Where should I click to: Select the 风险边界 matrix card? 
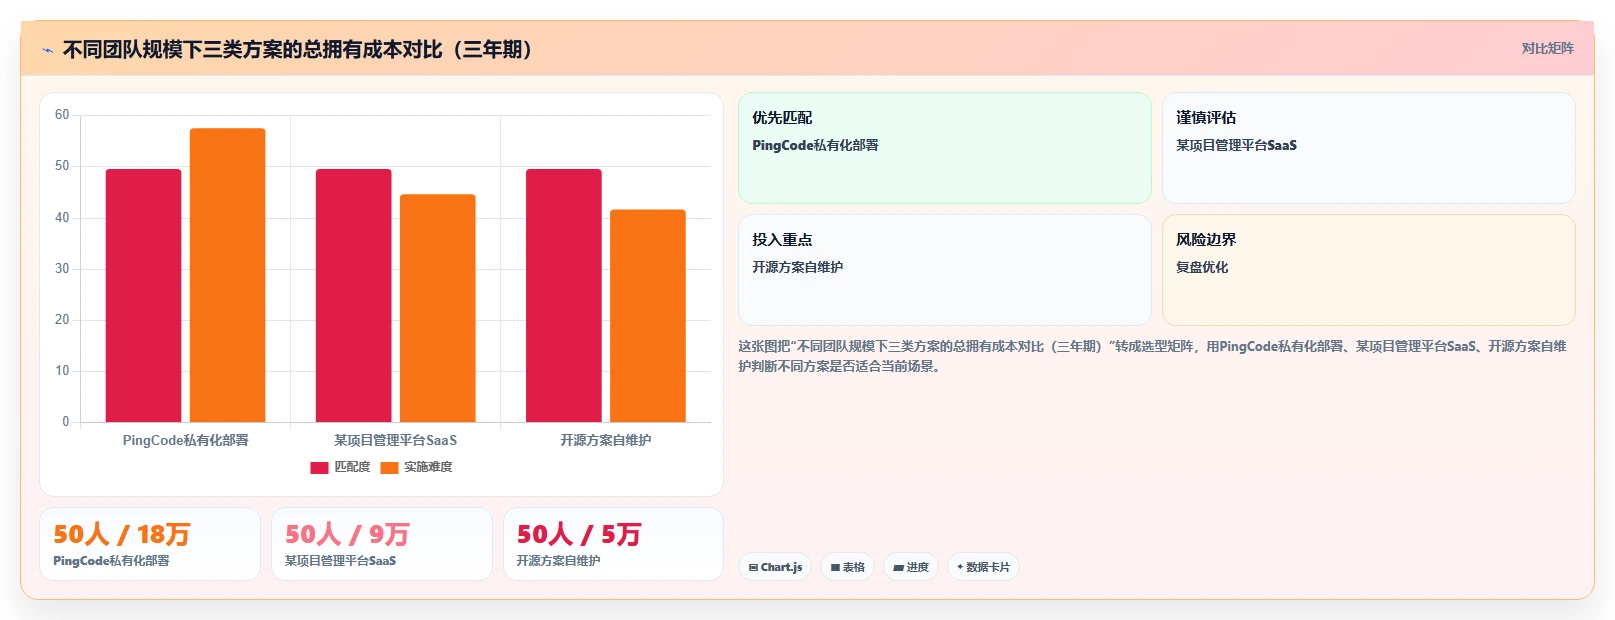[x=1369, y=270]
